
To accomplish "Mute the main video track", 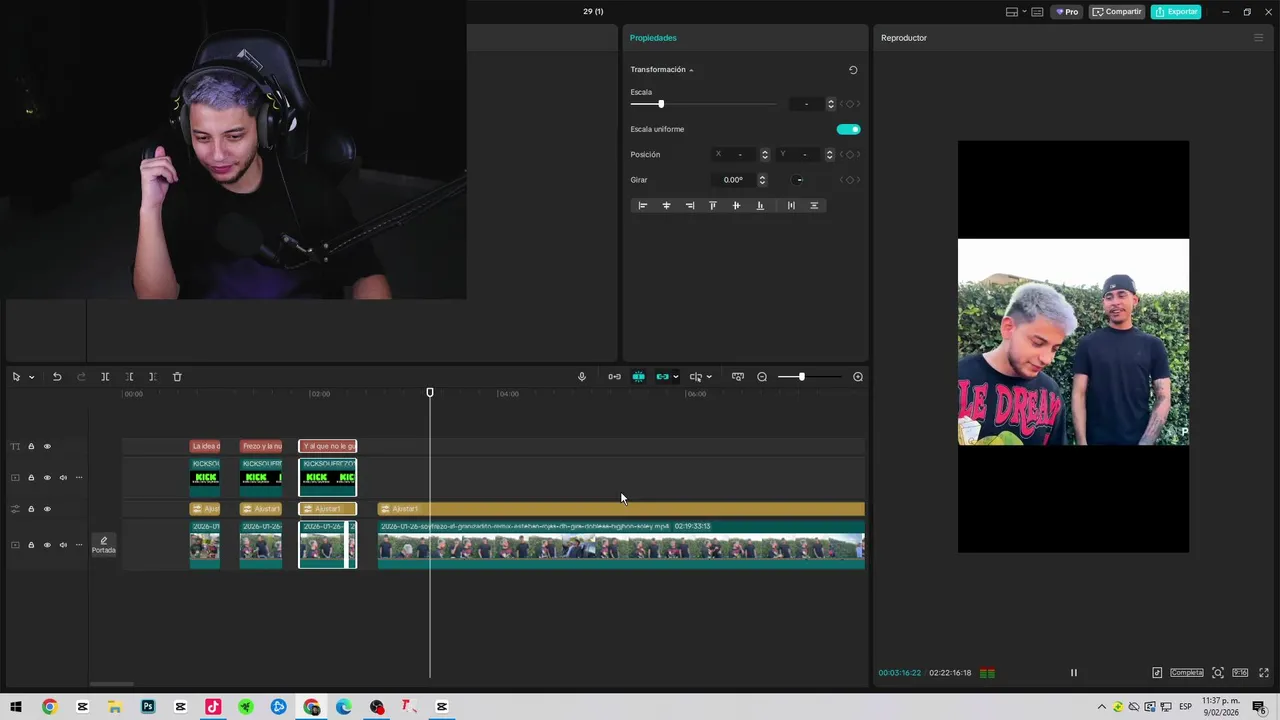I will (x=63, y=545).
